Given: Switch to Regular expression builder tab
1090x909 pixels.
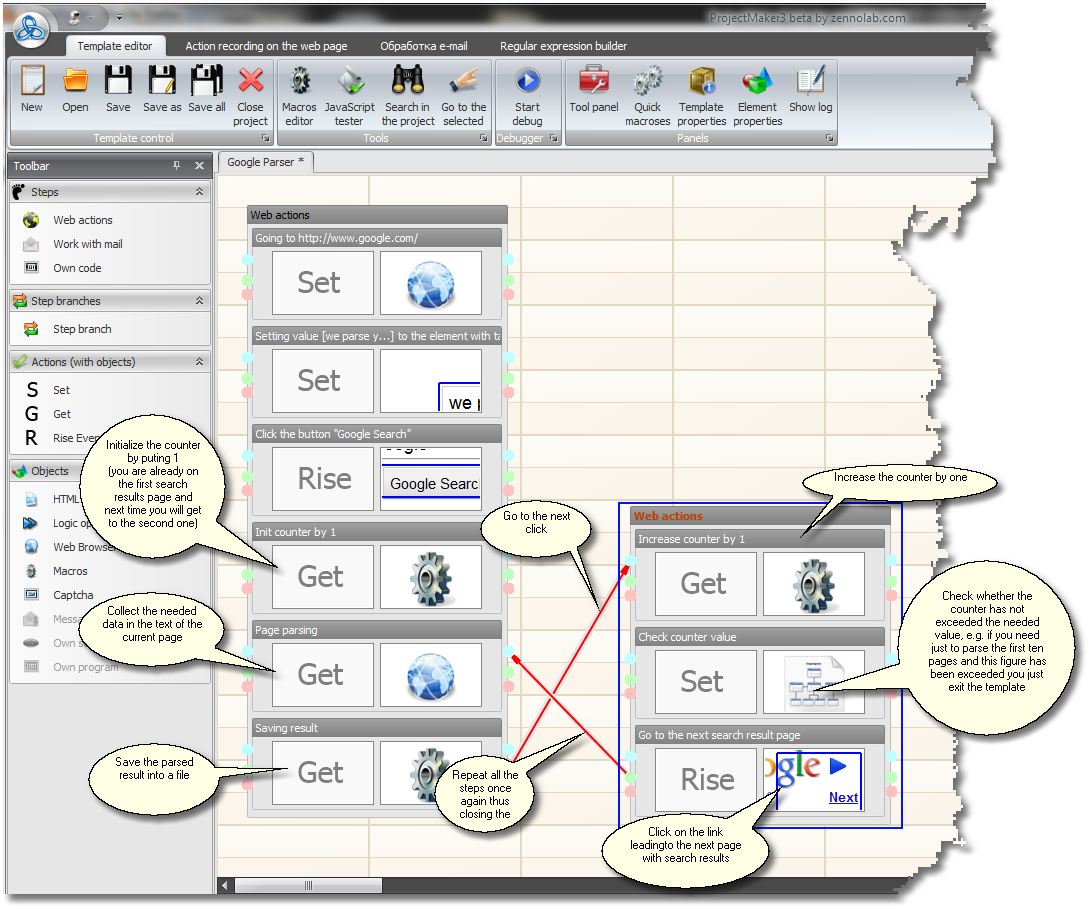Looking at the screenshot, I should 563,46.
